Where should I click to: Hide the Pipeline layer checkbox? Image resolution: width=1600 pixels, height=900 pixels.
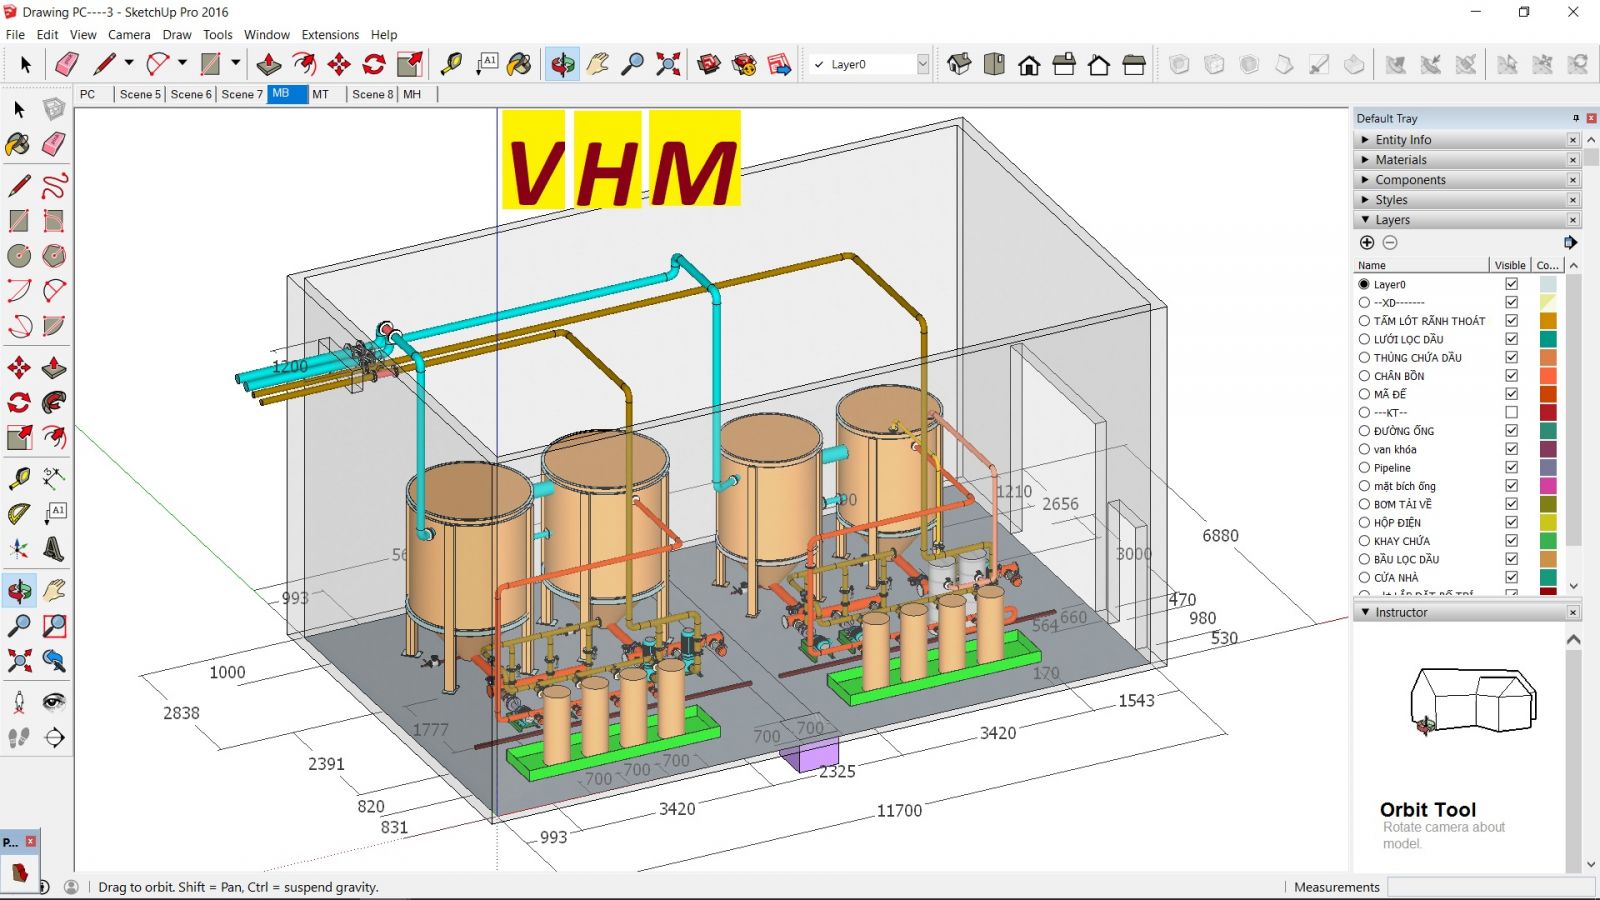click(1511, 467)
